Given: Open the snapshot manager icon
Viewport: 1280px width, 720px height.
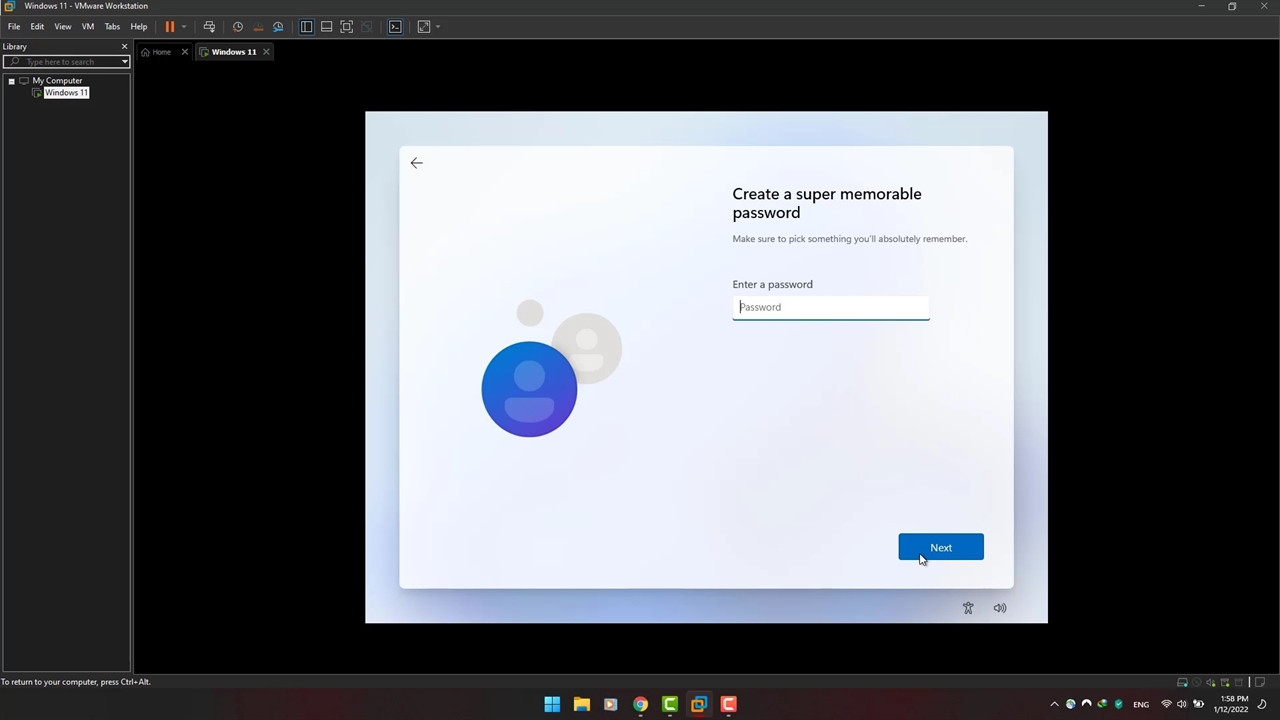Looking at the screenshot, I should [278, 27].
